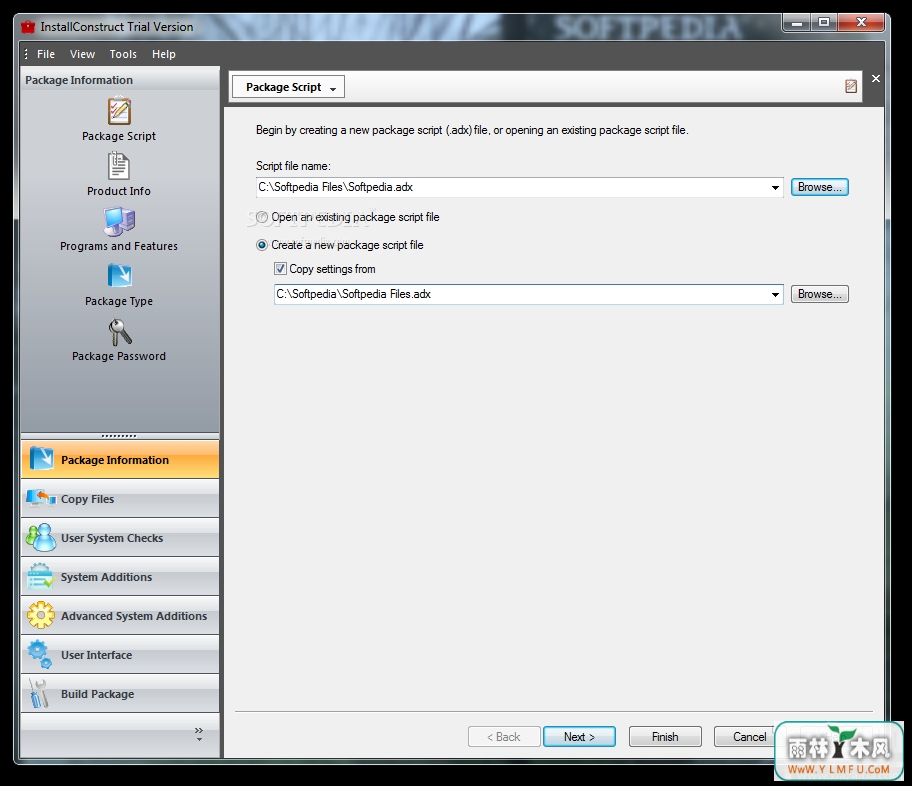Open the Package Script dropdown header
912x786 pixels.
[x=288, y=87]
